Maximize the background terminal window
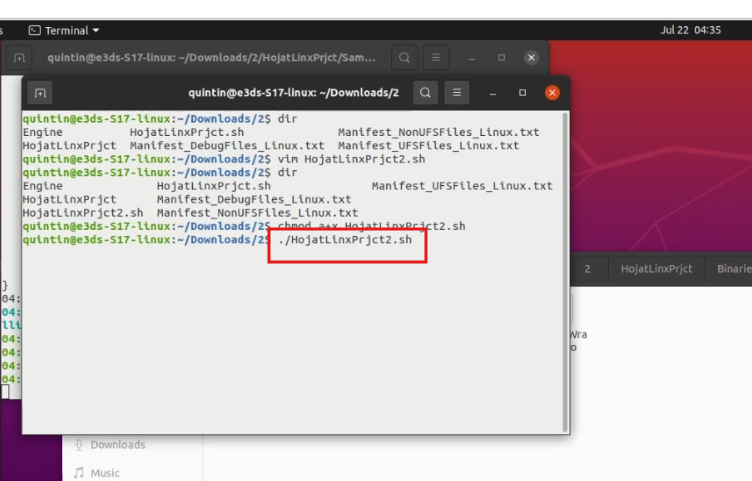This screenshot has height=481, width=752. (x=501, y=58)
